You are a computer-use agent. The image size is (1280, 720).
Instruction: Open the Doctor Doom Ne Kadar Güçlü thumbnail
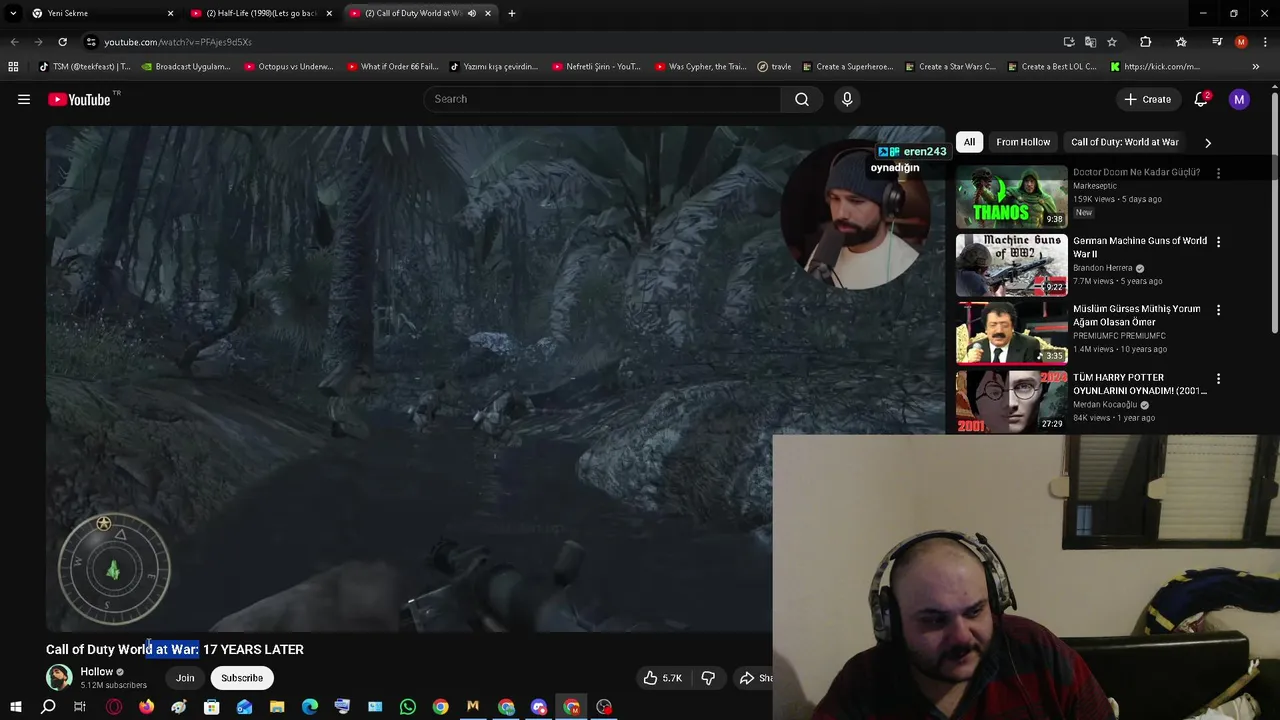pos(1012,196)
